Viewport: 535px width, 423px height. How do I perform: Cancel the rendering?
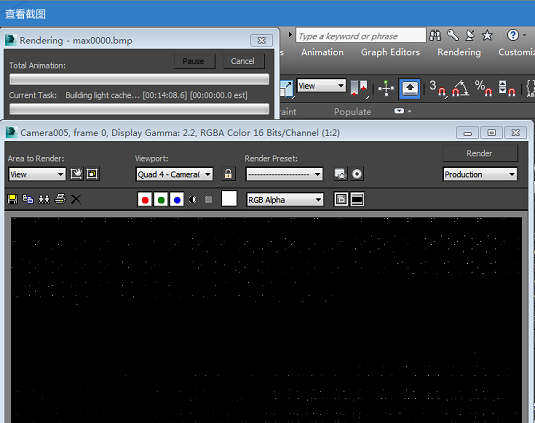point(244,61)
